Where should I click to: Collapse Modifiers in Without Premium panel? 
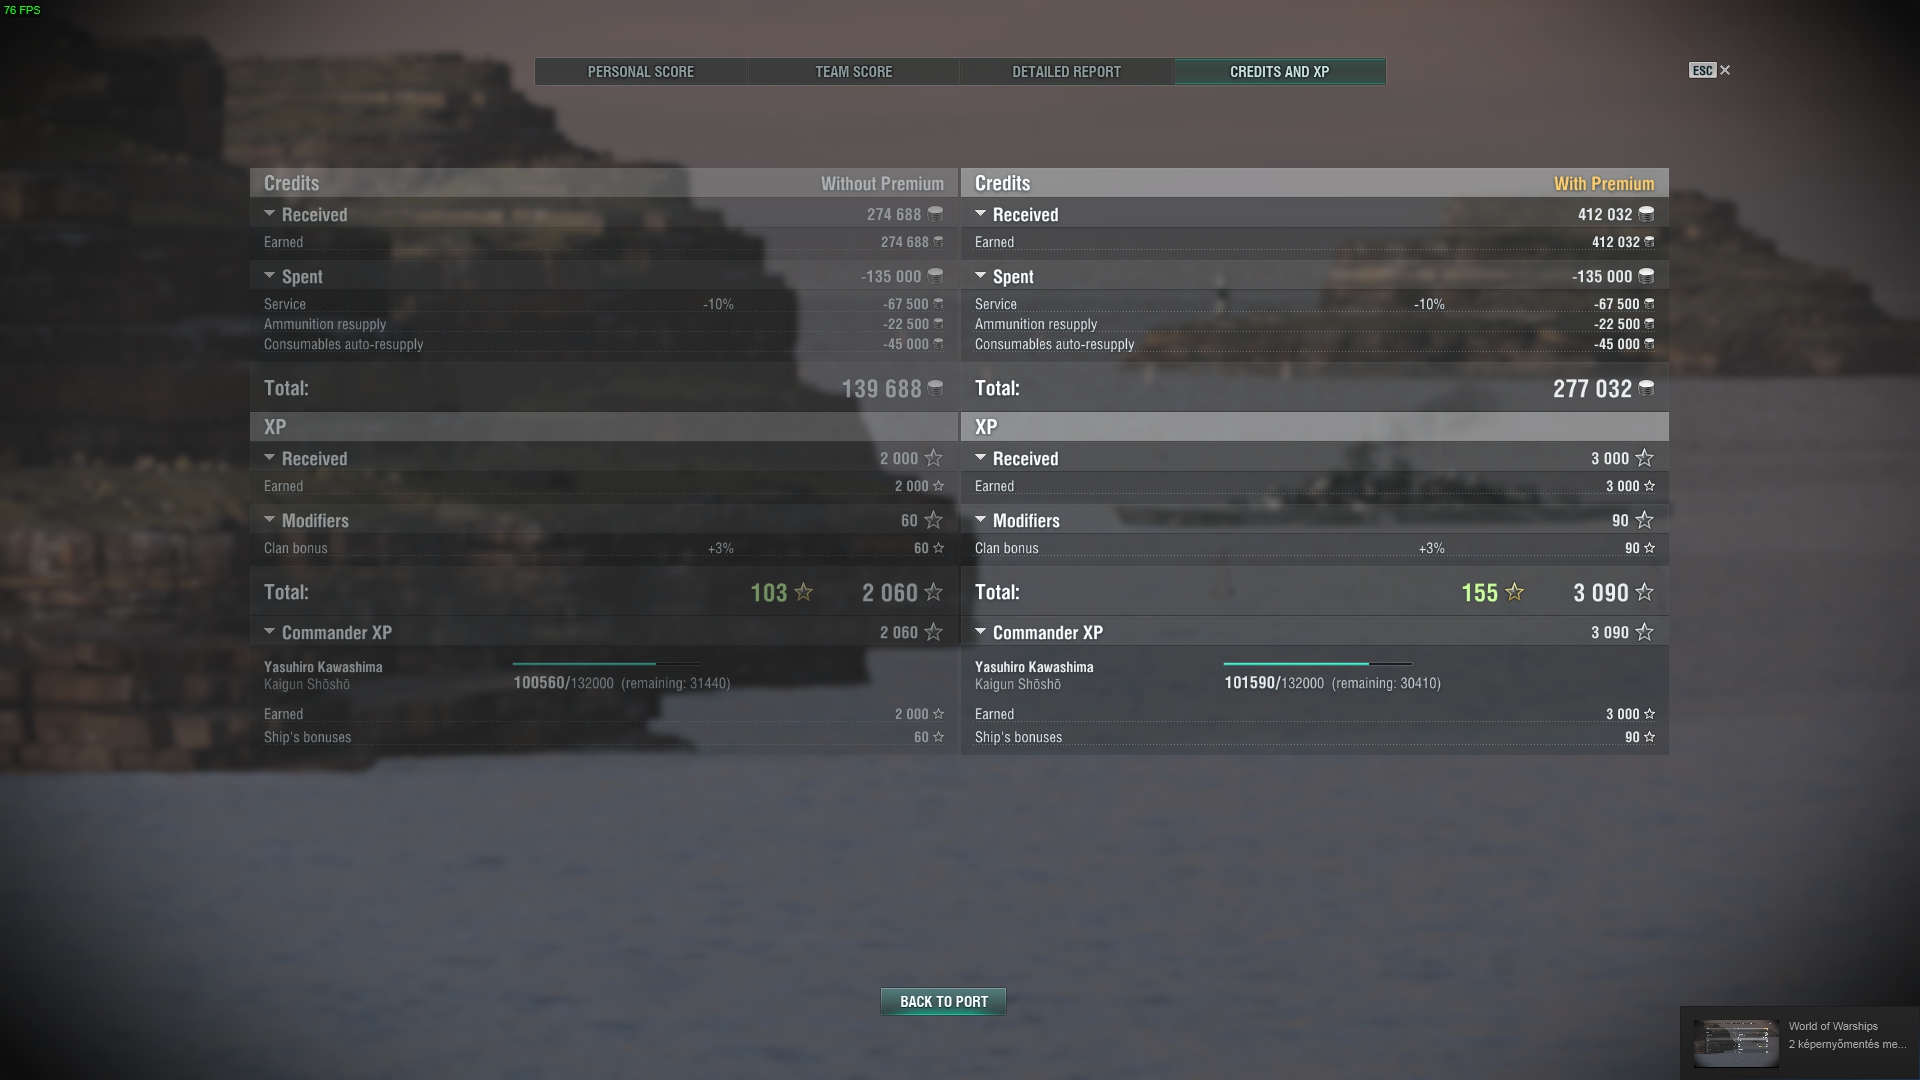[269, 520]
